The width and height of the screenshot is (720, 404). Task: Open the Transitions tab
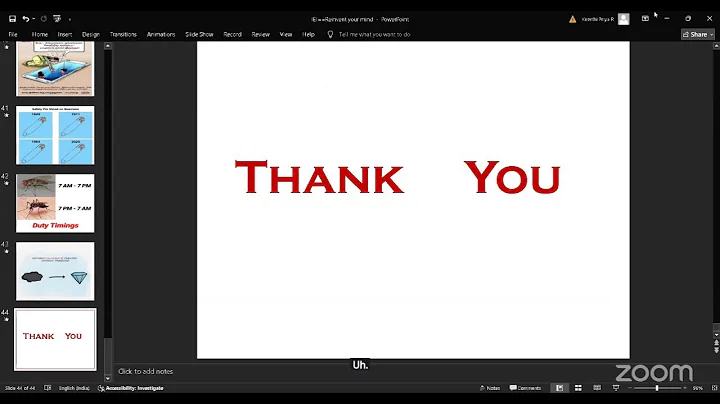(x=123, y=34)
